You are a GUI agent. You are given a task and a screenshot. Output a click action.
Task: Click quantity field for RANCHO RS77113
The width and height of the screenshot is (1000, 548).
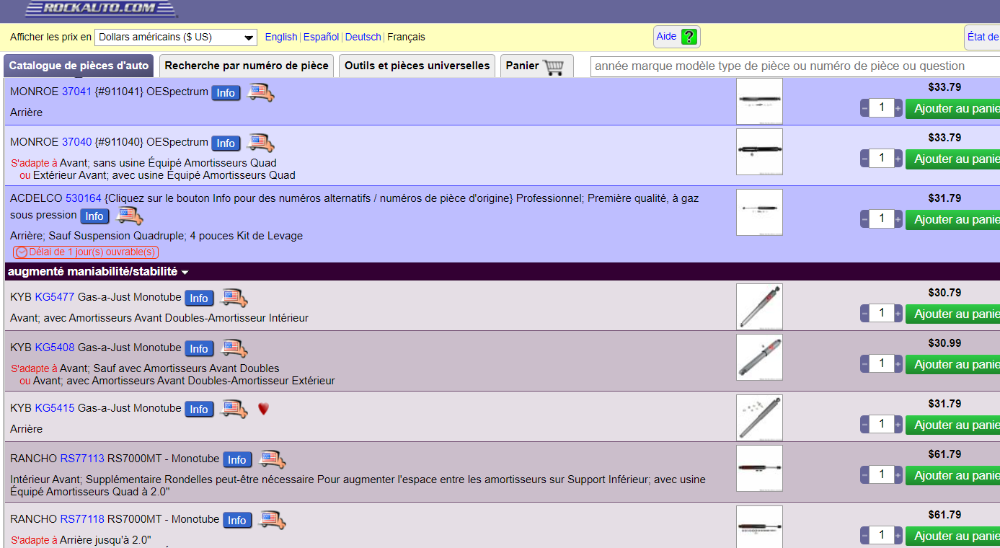click(x=881, y=475)
